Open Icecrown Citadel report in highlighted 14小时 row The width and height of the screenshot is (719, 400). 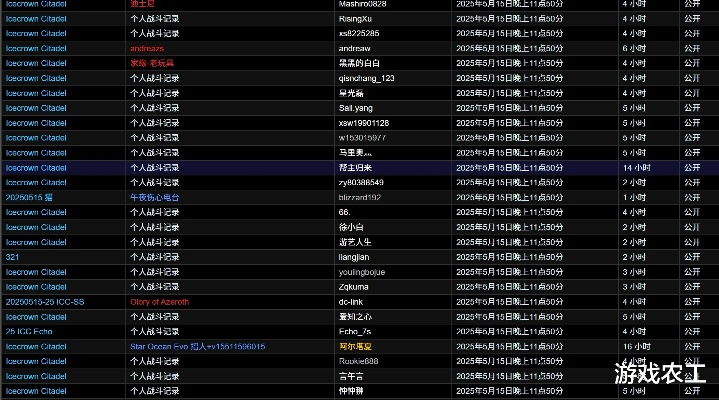tap(36, 168)
